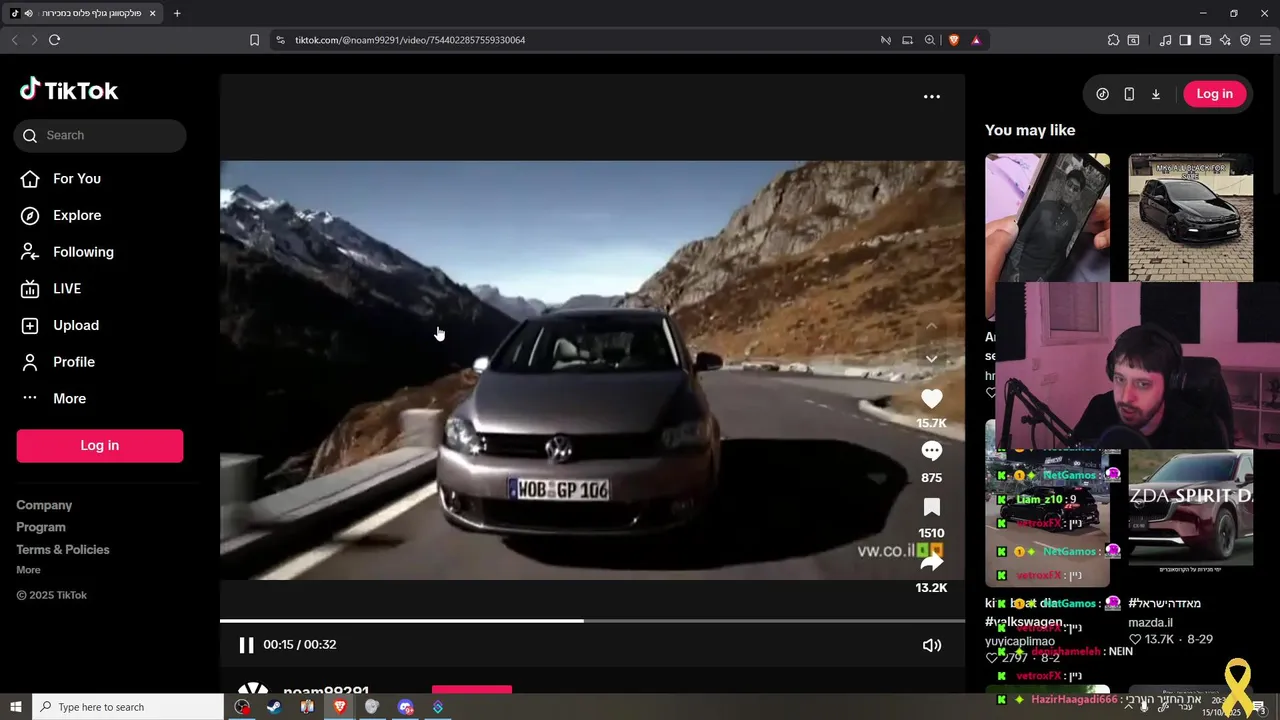Mute the video volume icon
Image resolution: width=1280 pixels, height=720 pixels.
tap(932, 645)
